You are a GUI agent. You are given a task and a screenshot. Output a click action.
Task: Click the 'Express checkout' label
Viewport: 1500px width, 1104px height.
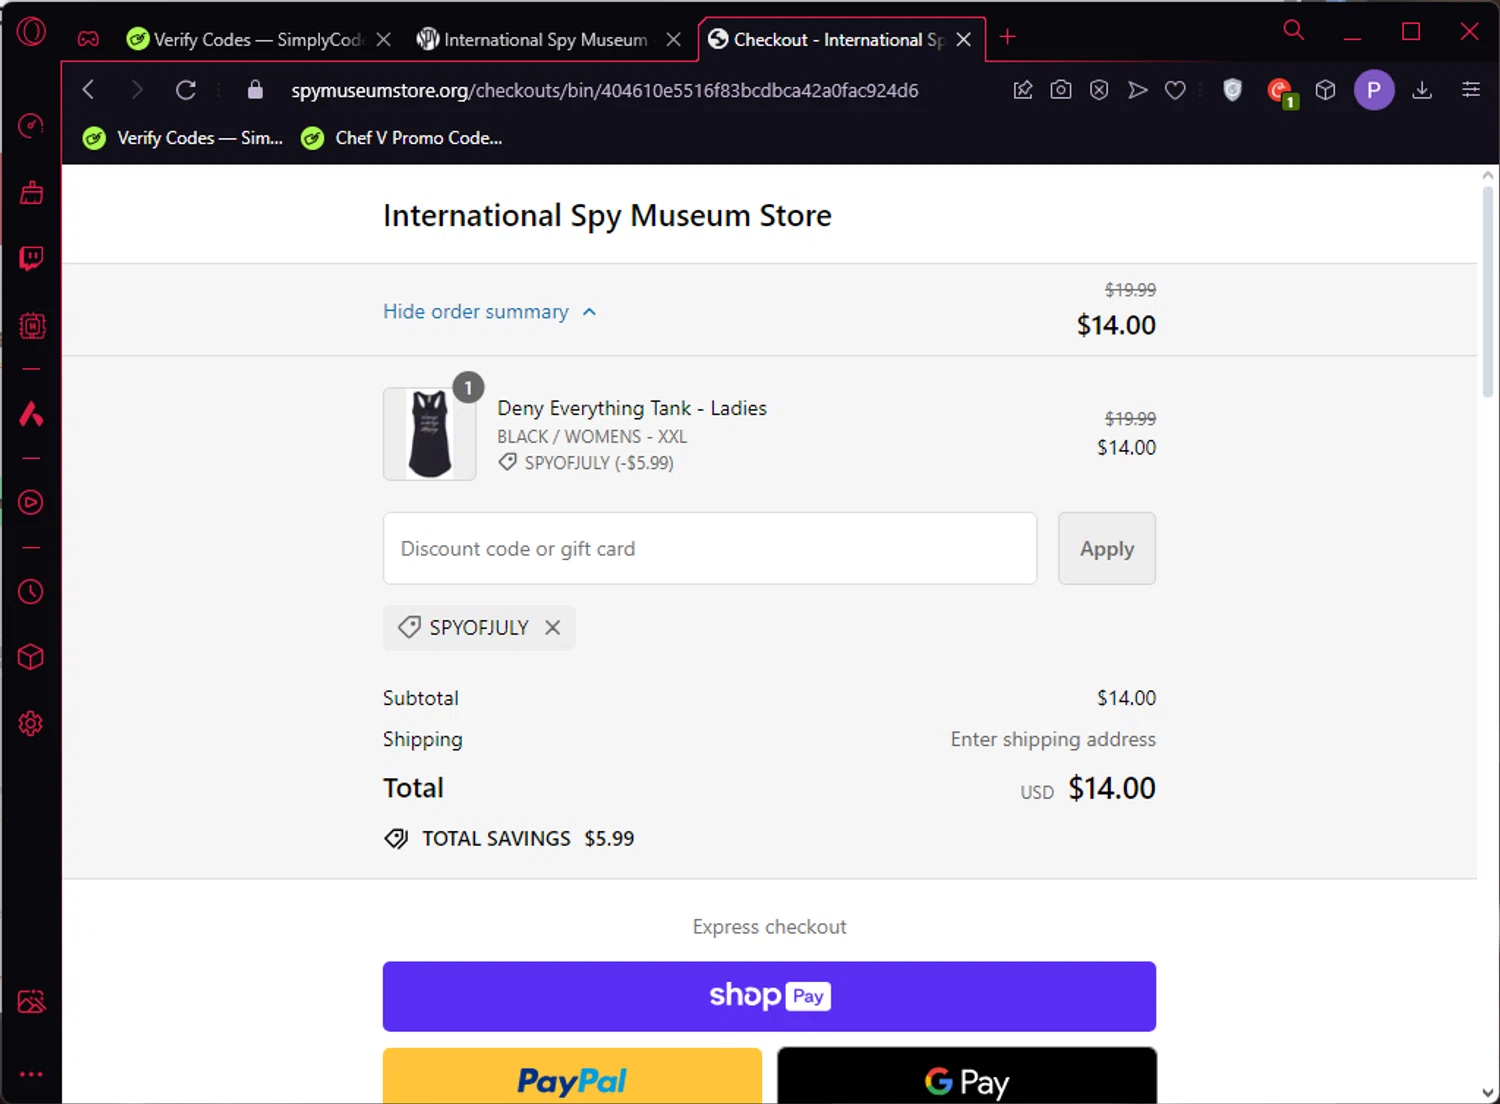[769, 927]
